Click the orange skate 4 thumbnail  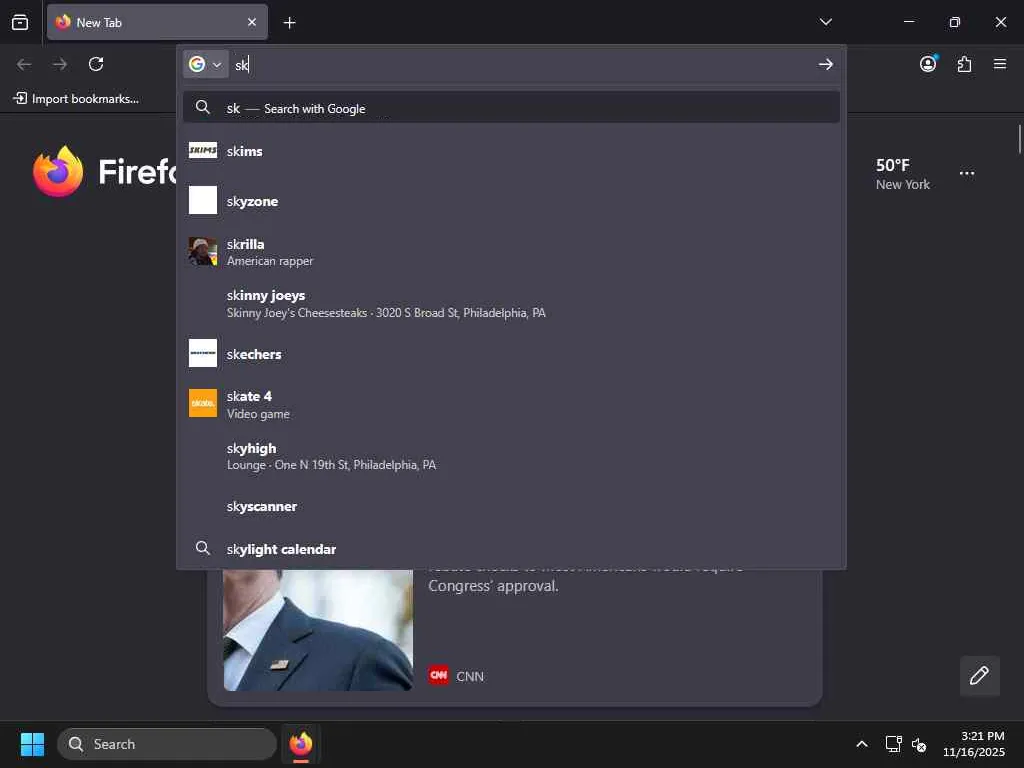coord(203,403)
